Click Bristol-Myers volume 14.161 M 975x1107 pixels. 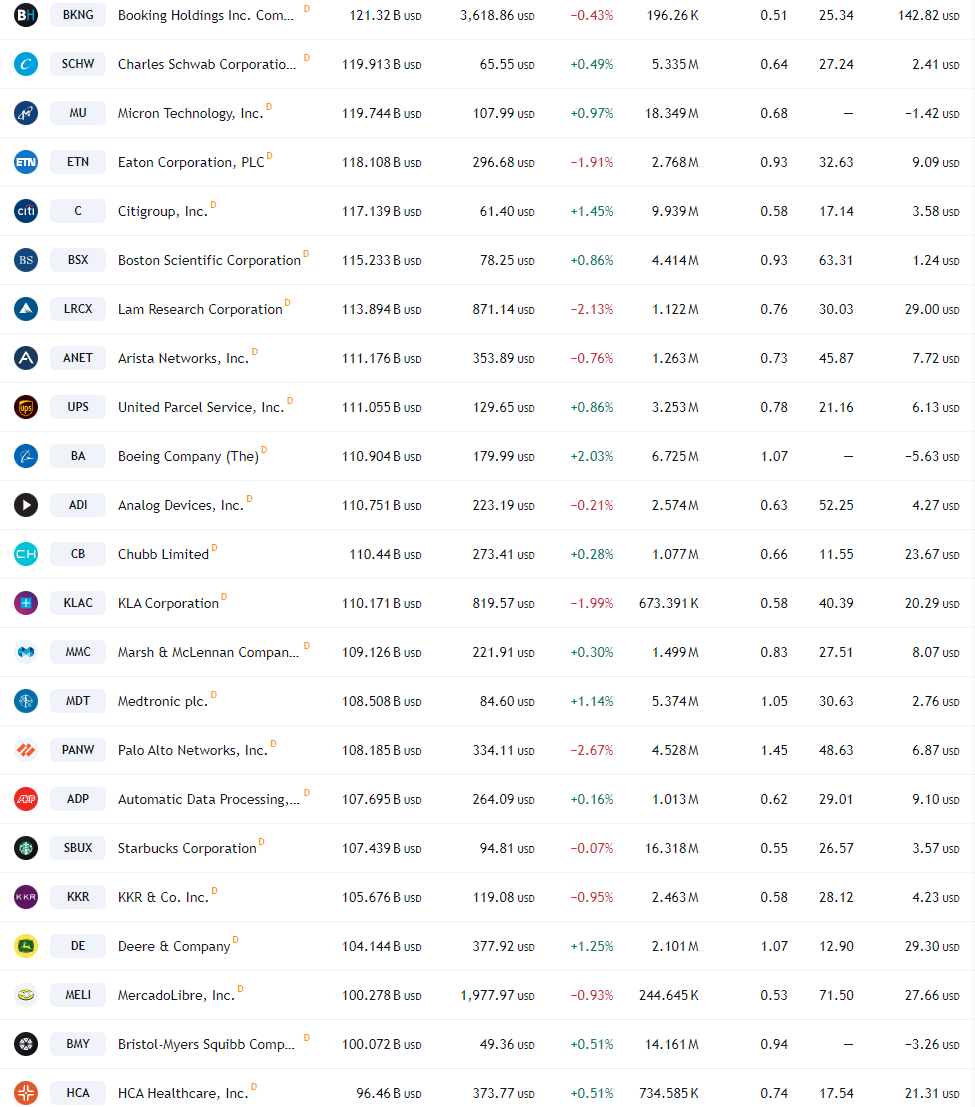pos(671,1044)
